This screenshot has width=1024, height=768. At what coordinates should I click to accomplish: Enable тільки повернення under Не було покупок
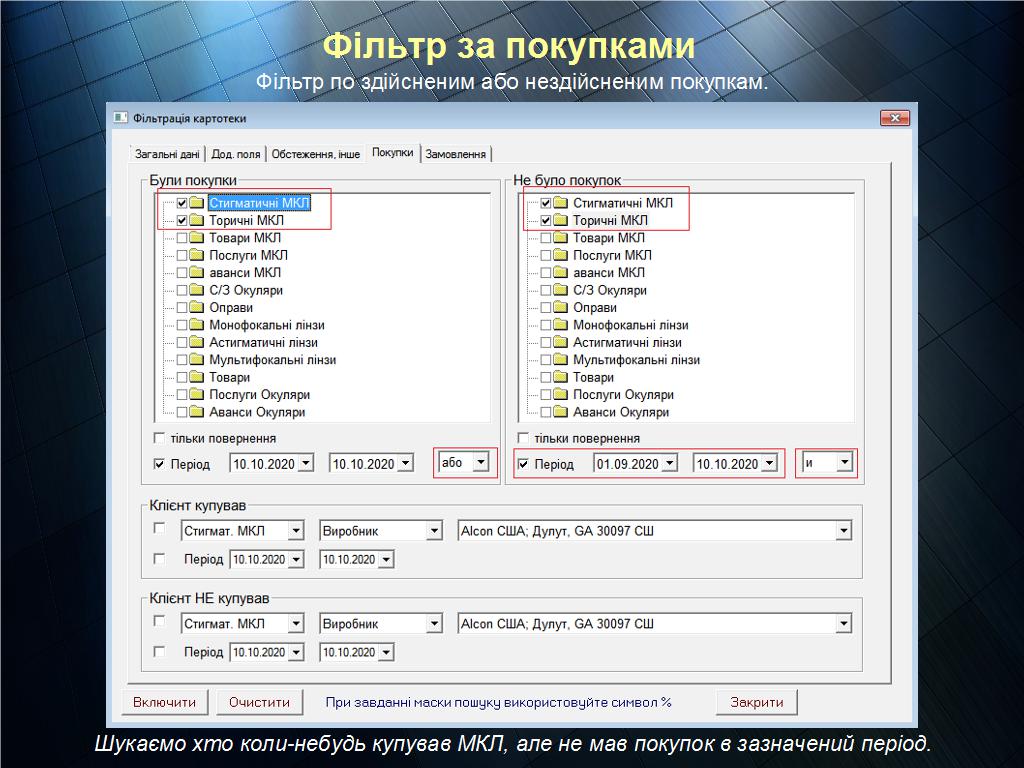pos(523,438)
